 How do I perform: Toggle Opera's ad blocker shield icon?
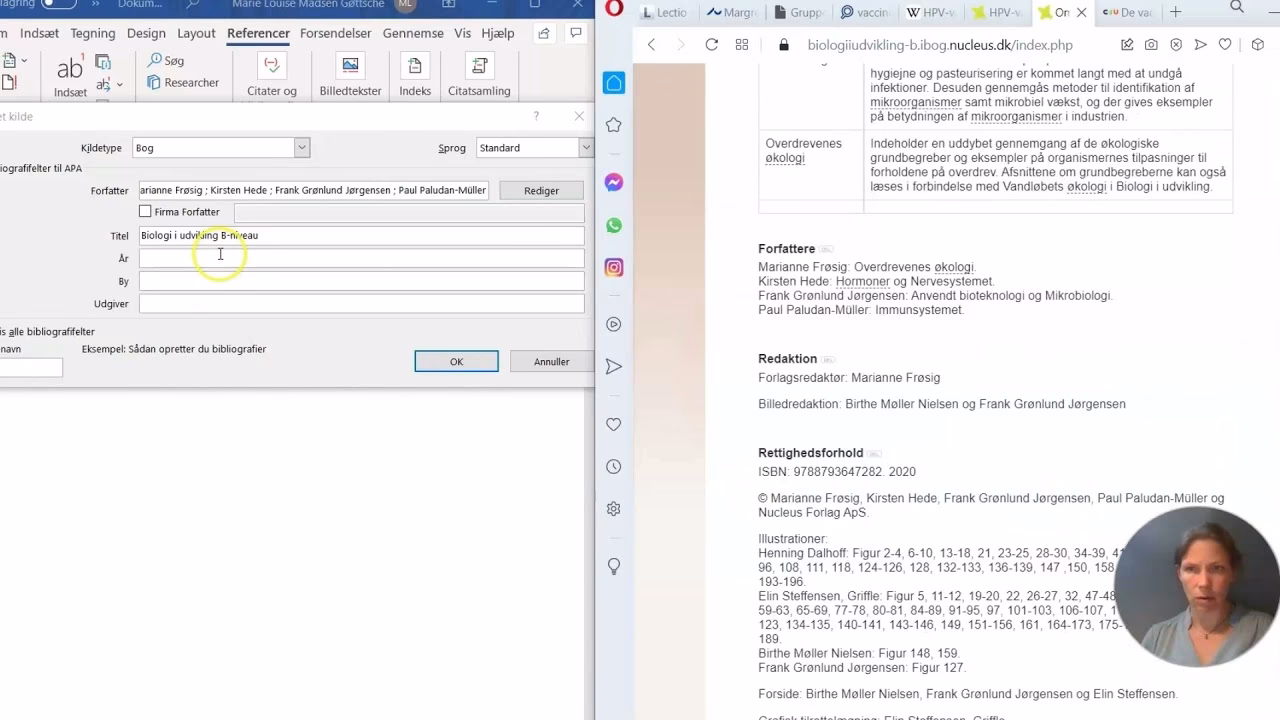click(x=1175, y=44)
